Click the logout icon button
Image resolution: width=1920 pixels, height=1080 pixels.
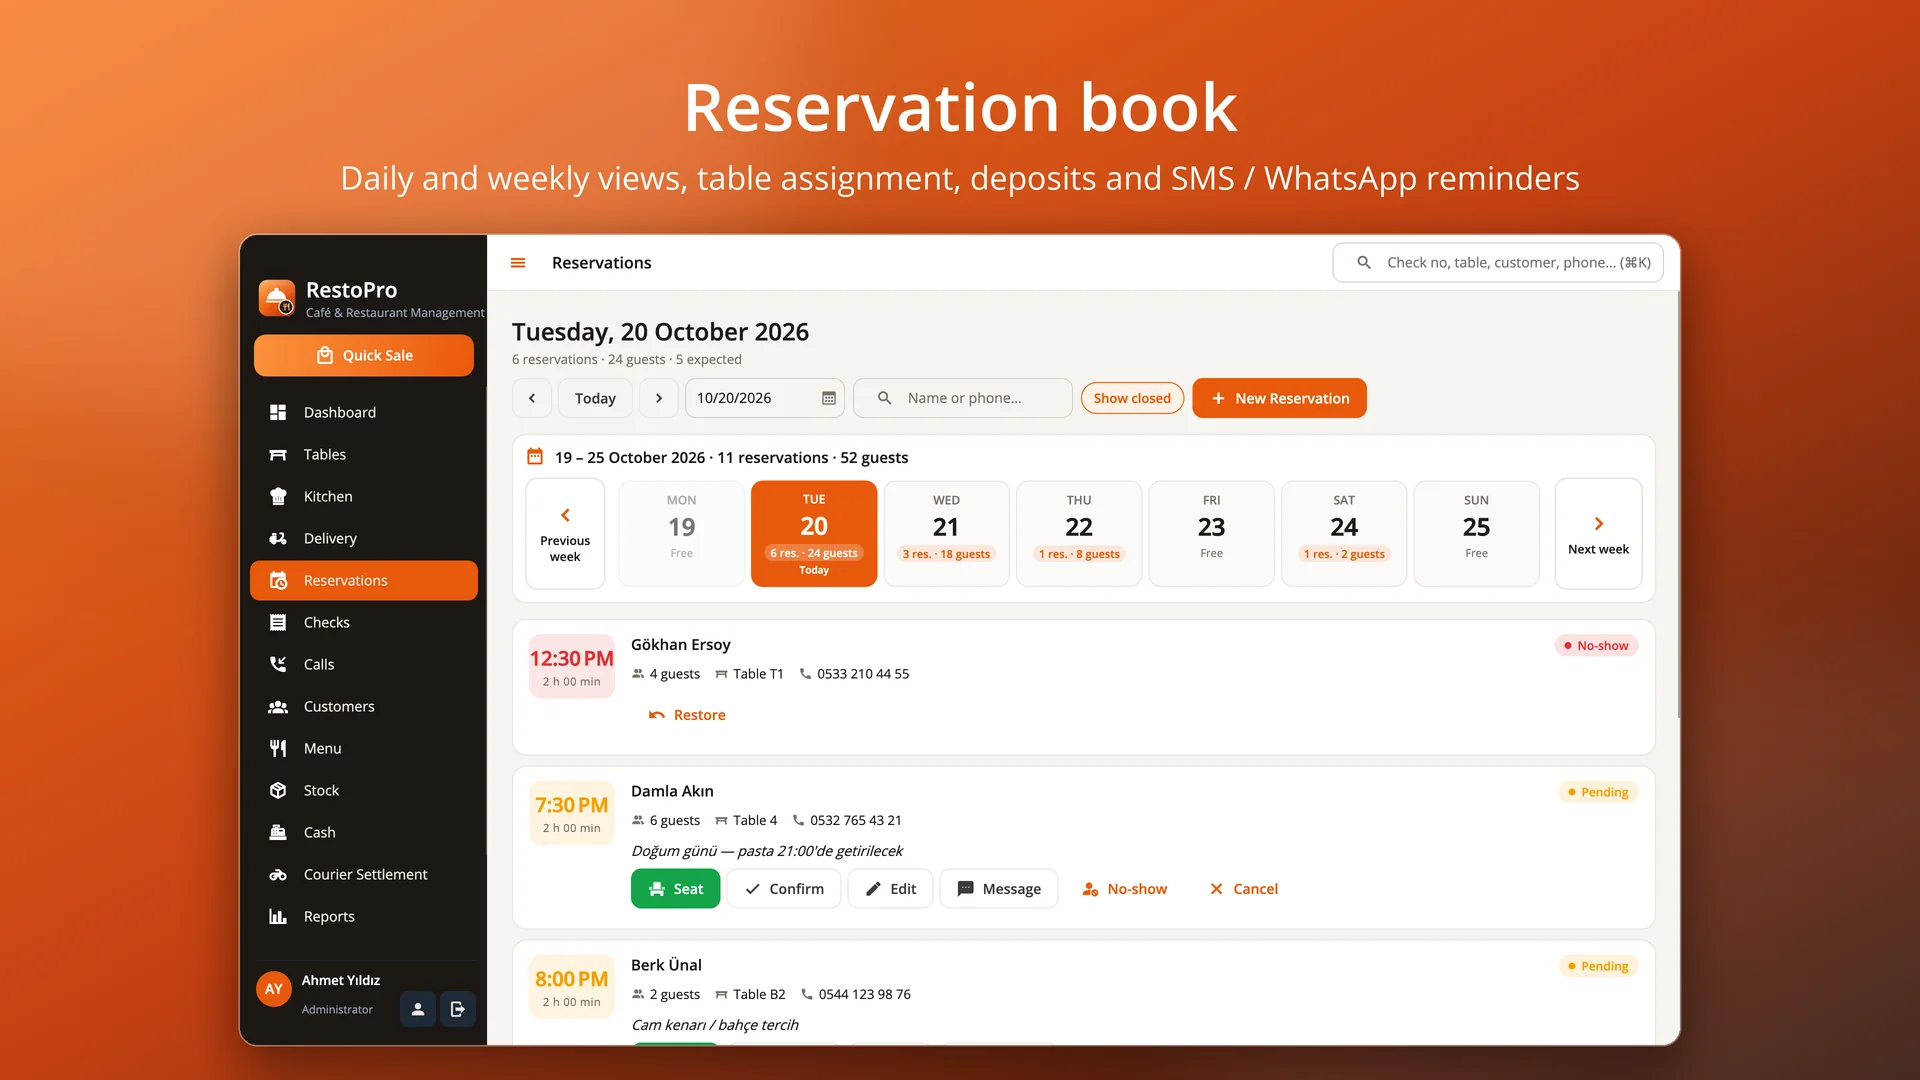458,1009
